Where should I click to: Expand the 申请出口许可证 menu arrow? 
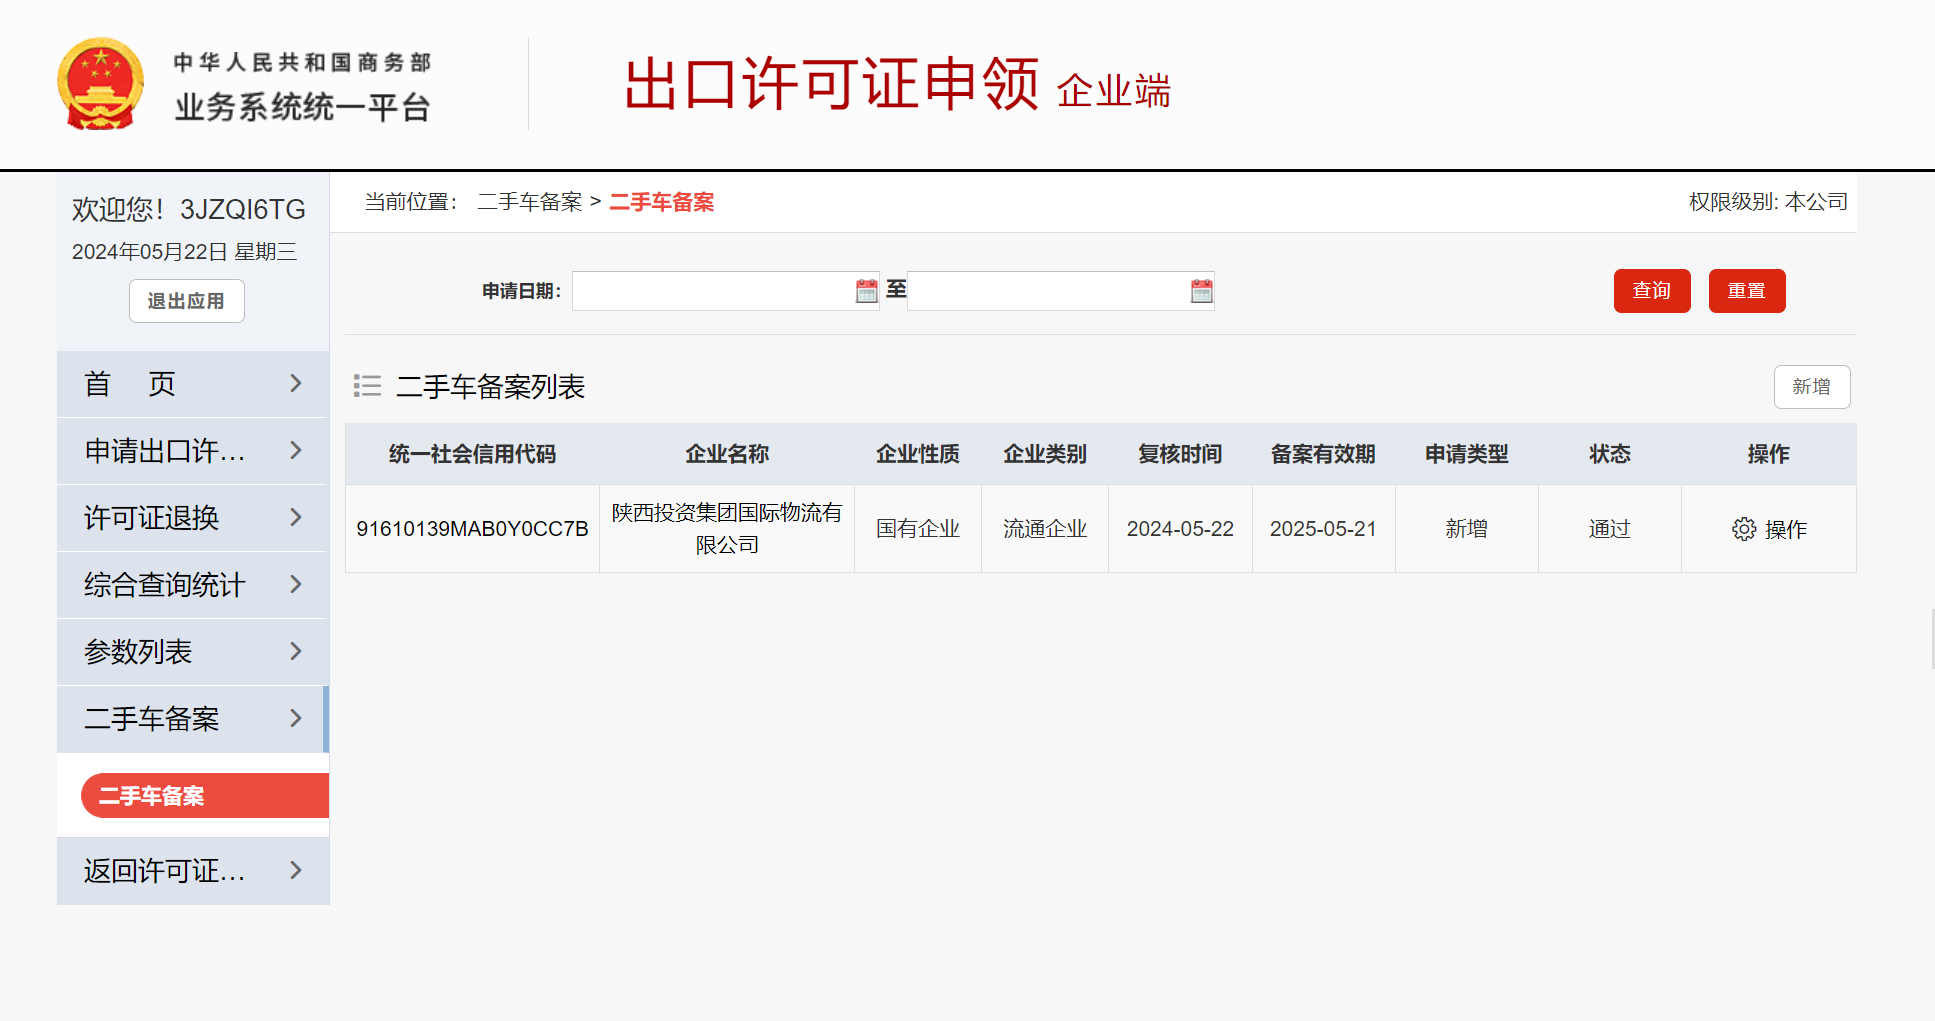295,451
